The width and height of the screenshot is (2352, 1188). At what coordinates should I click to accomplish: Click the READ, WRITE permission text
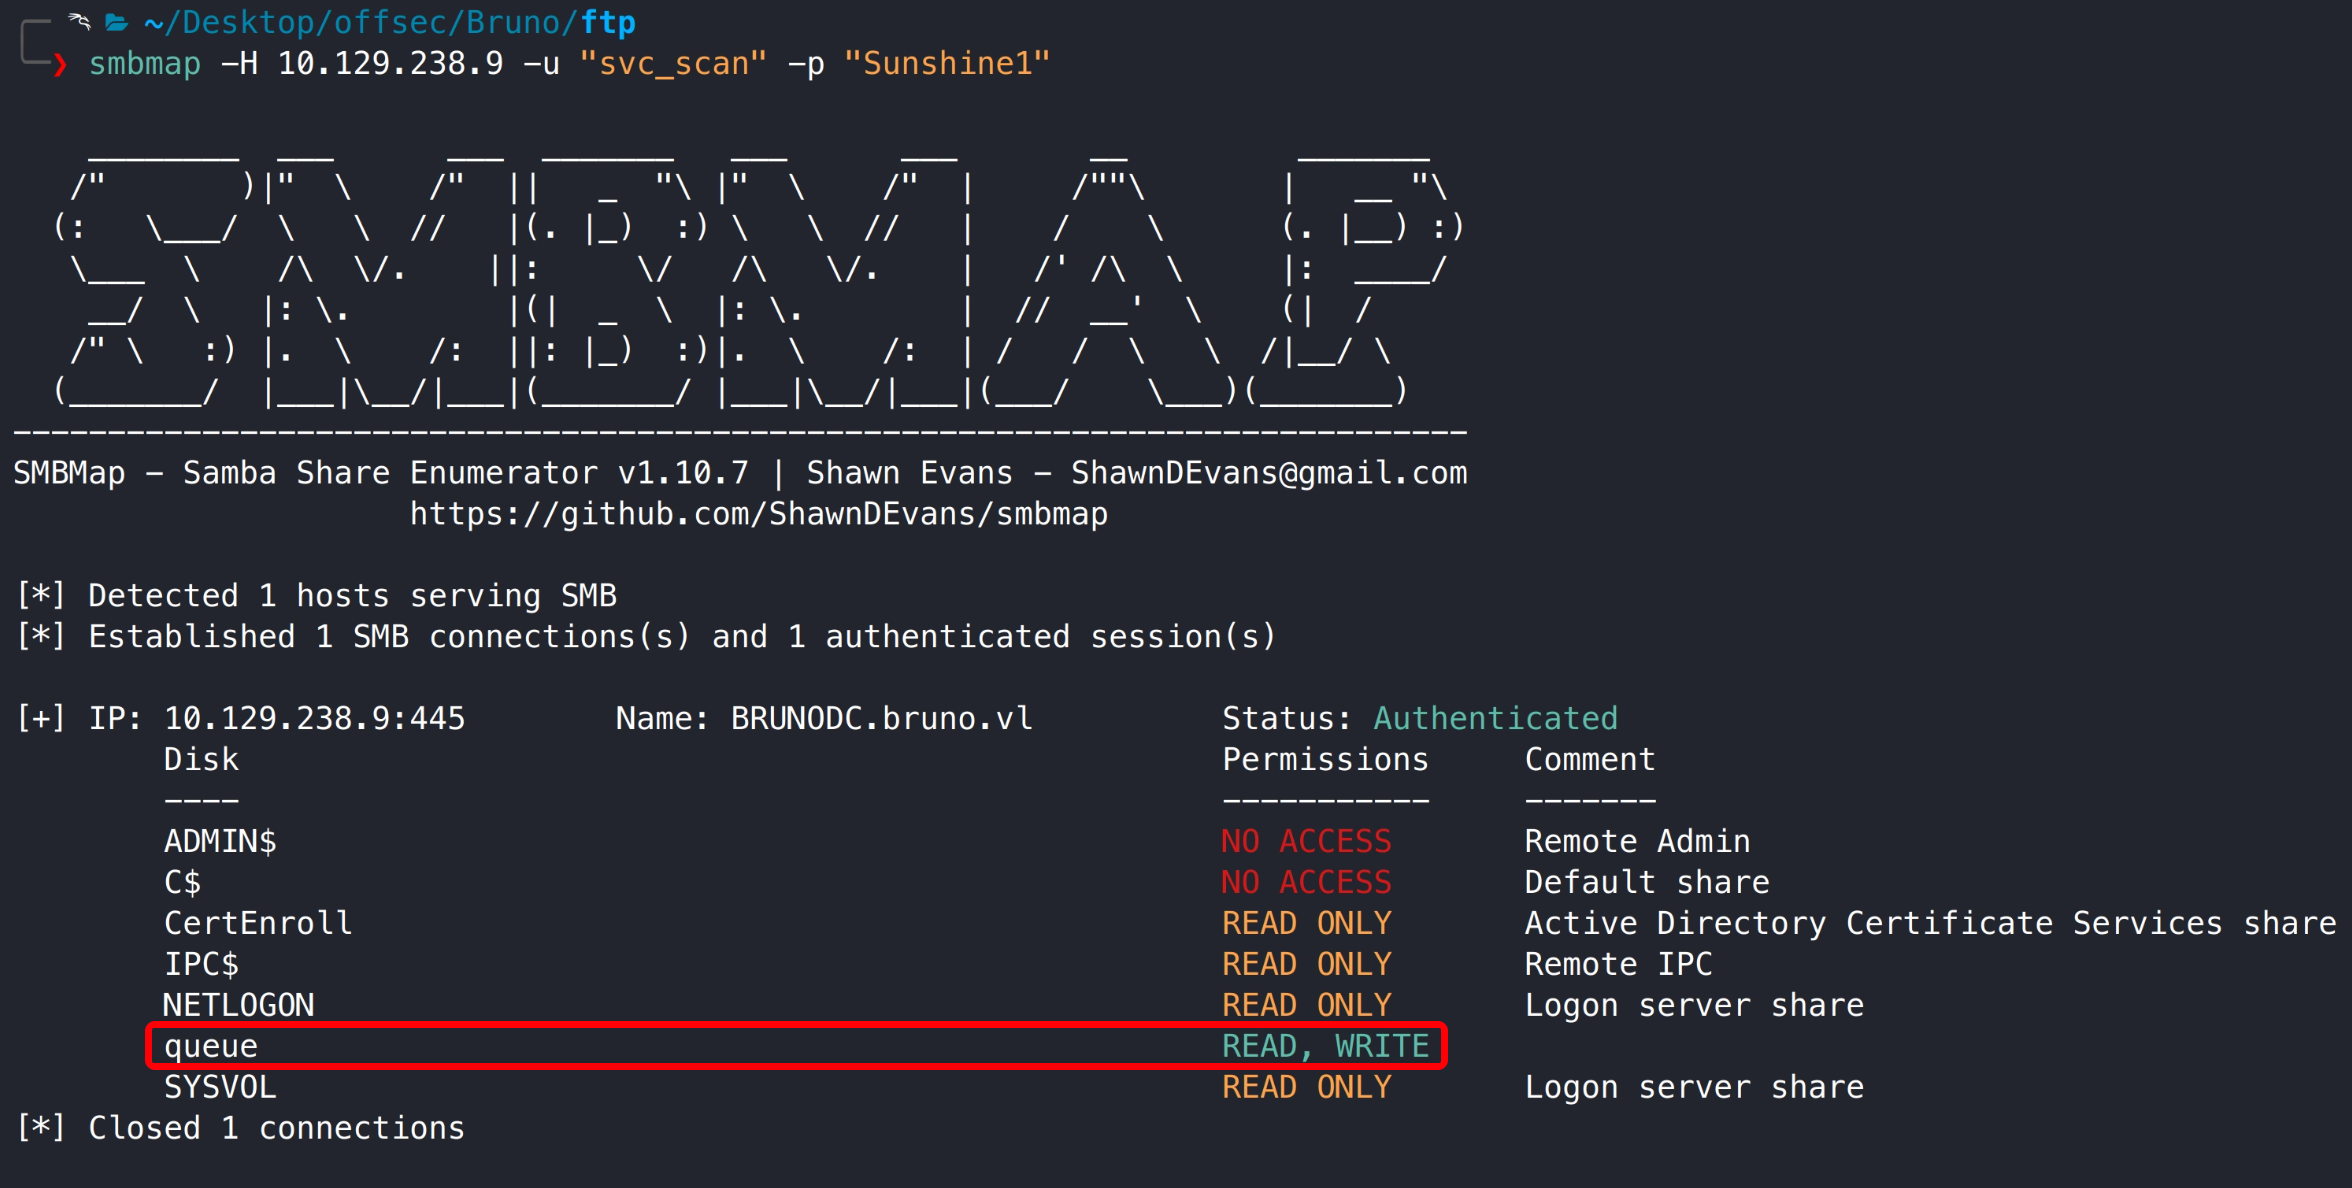(1325, 1046)
